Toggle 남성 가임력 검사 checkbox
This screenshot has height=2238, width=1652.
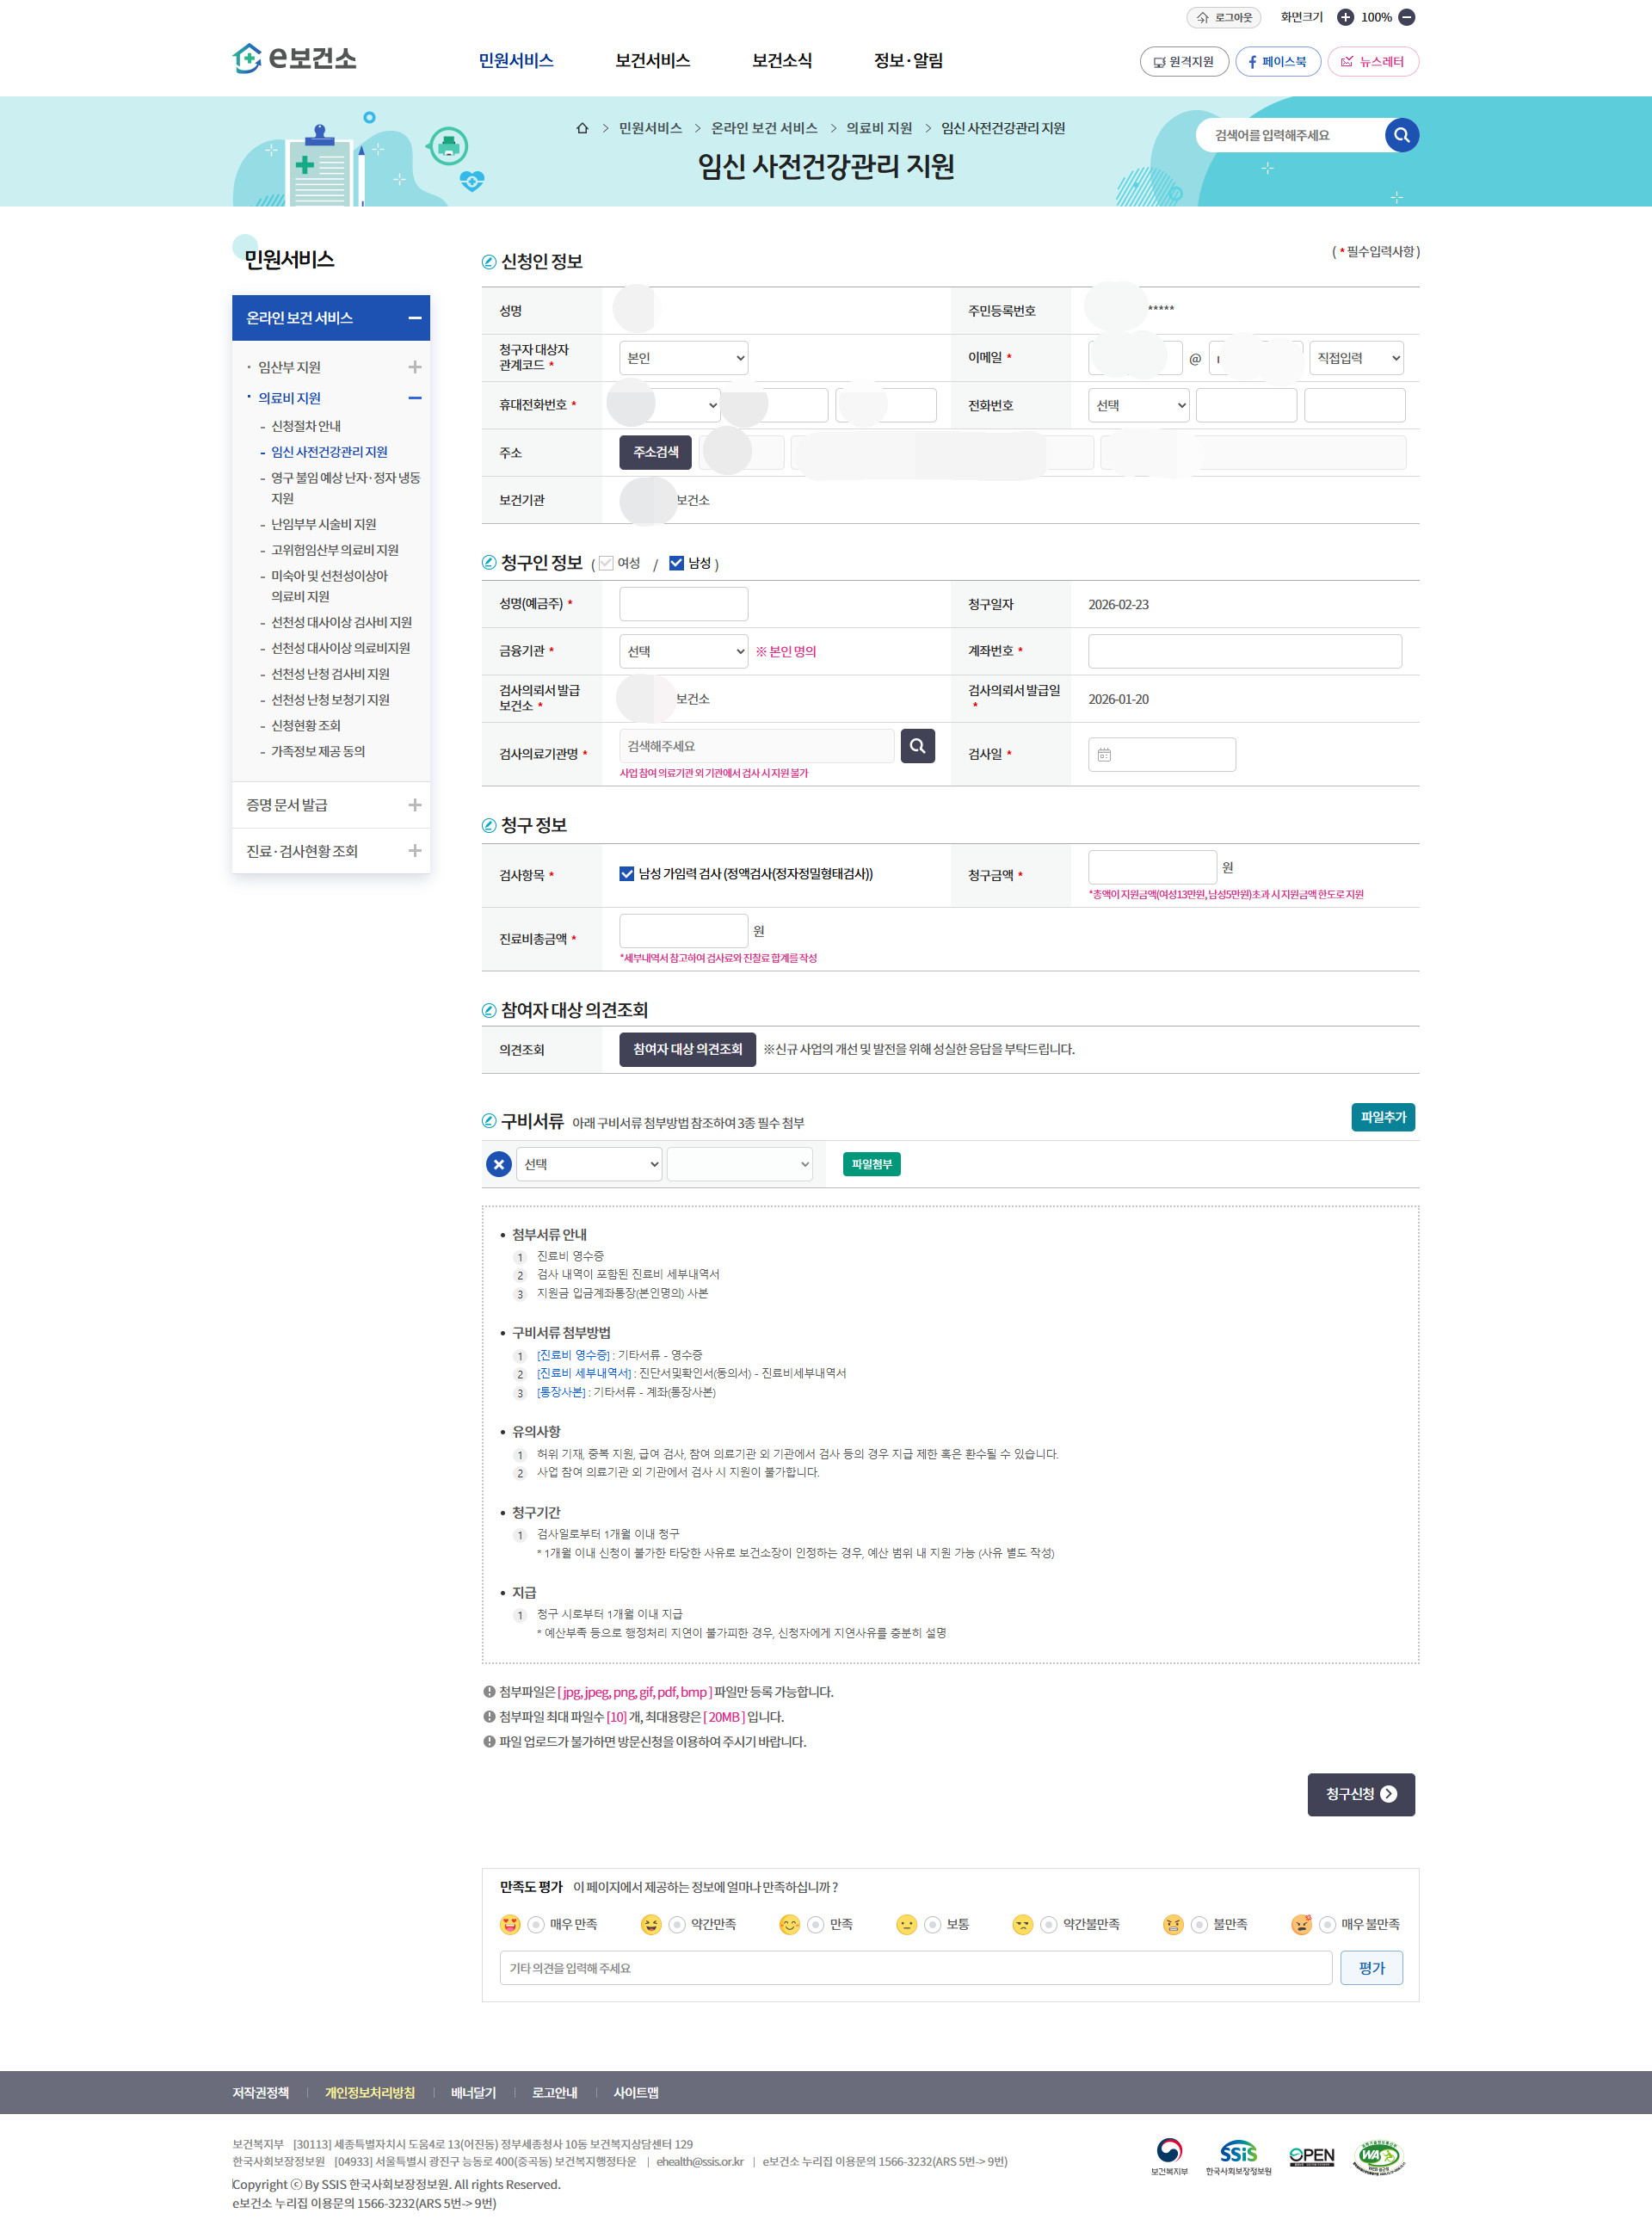[x=627, y=874]
